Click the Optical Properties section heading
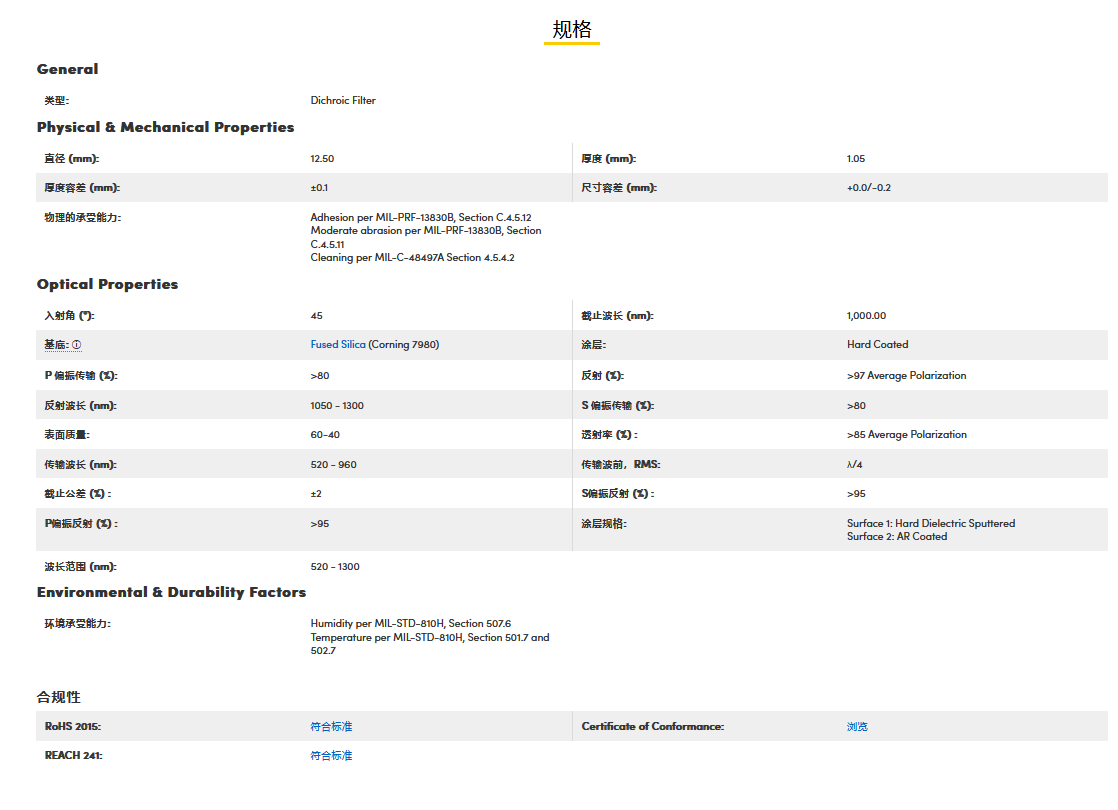This screenshot has width=1118, height=810. pos(107,284)
